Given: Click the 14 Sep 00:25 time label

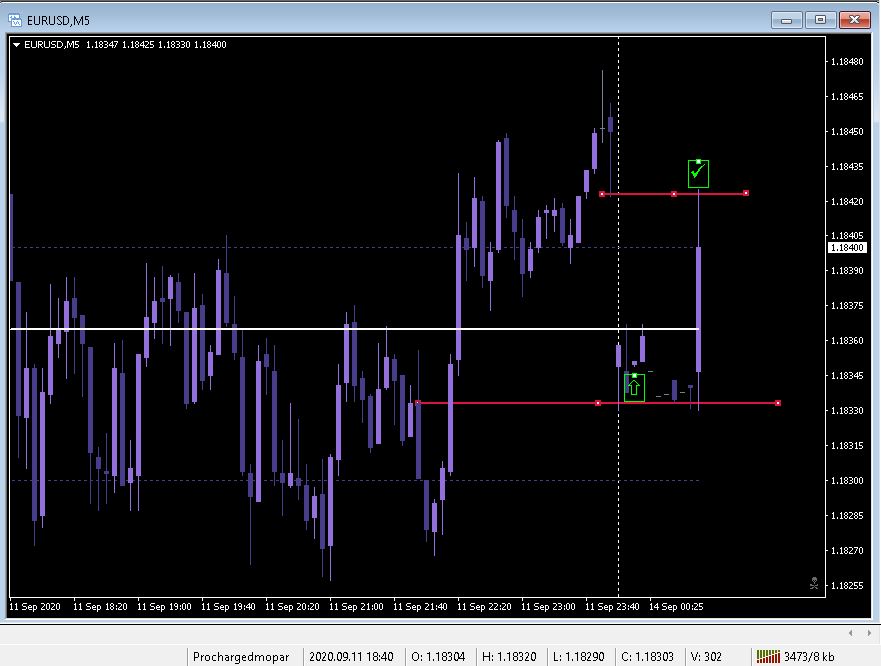Looking at the screenshot, I should [676, 607].
